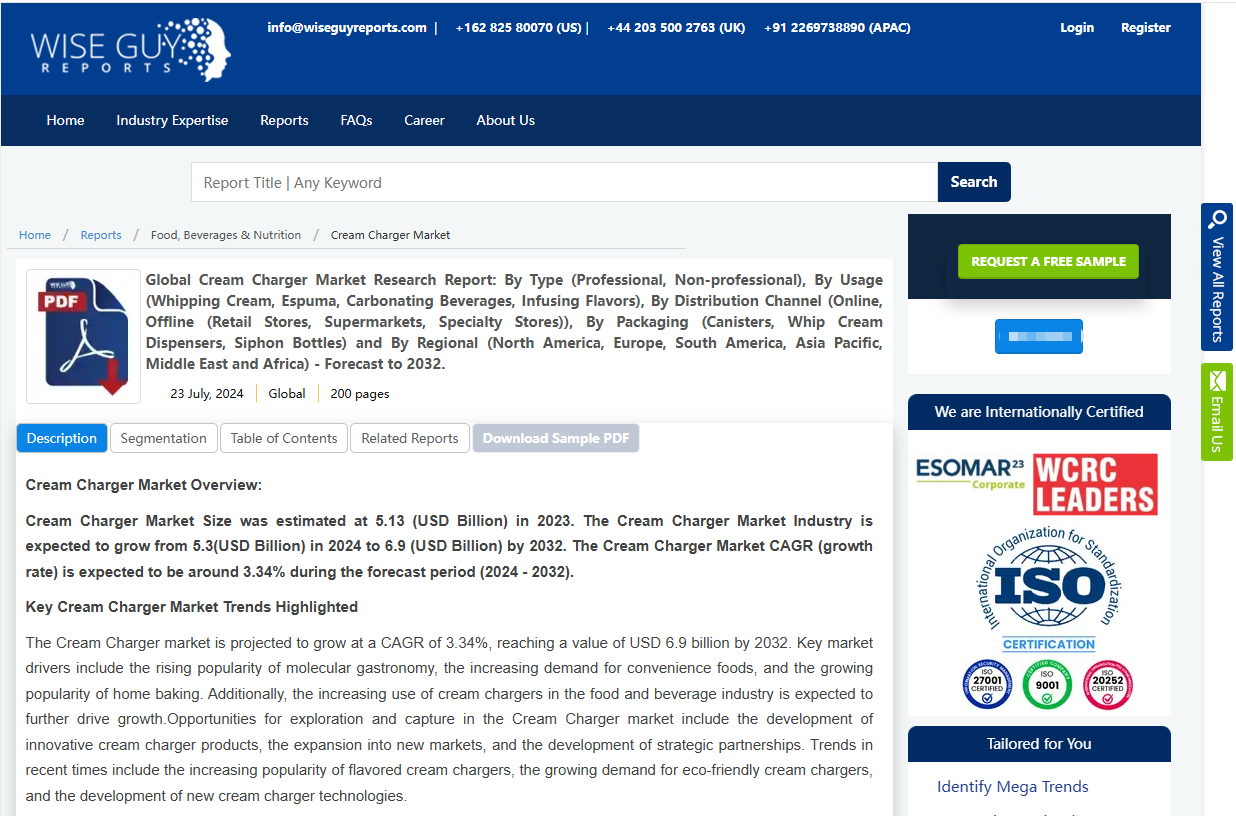Click the WCRC Leaders logo
The width and height of the screenshot is (1236, 816).
point(1096,483)
